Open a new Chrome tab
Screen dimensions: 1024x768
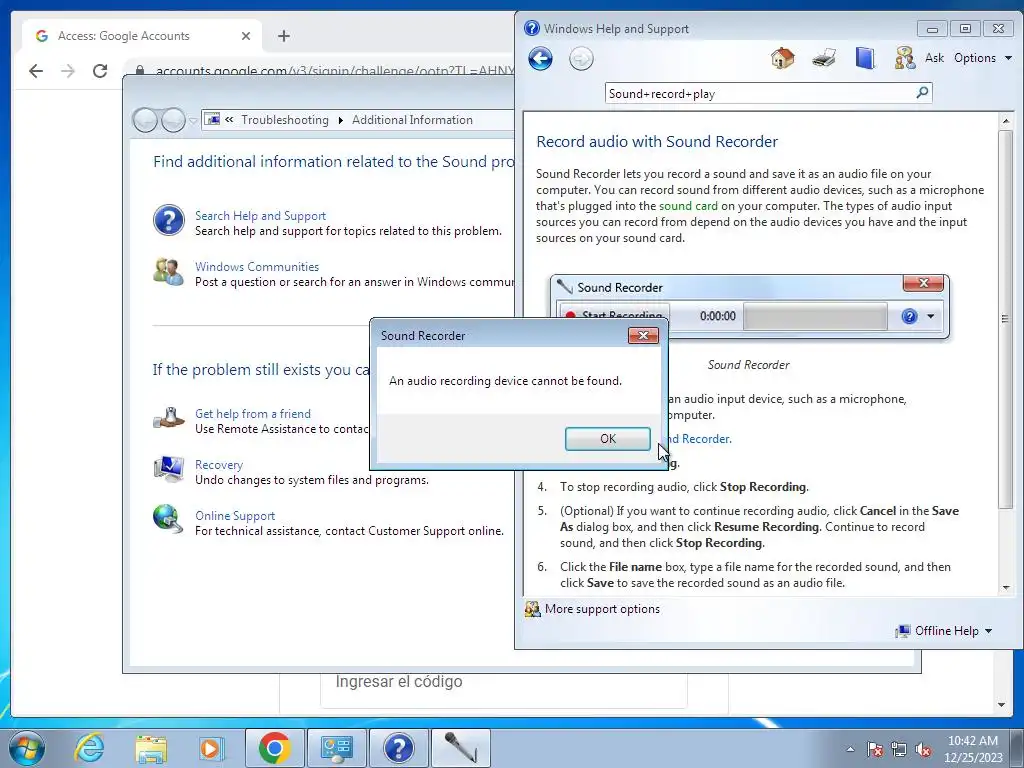click(x=283, y=36)
